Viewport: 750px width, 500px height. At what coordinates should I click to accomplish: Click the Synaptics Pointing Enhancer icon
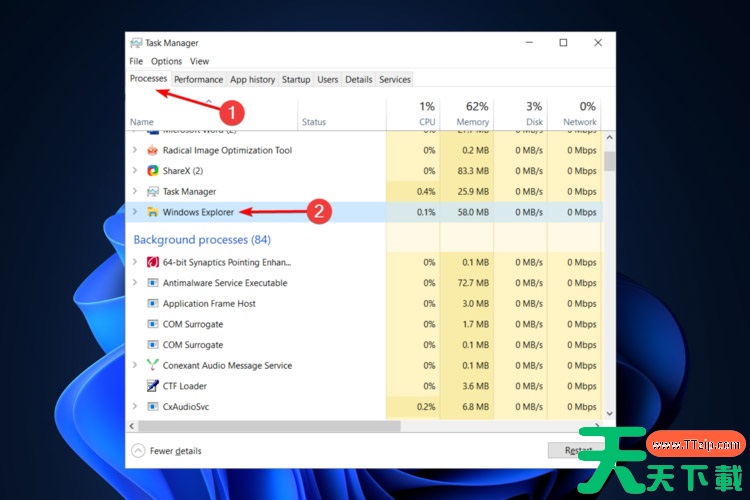tap(153, 262)
